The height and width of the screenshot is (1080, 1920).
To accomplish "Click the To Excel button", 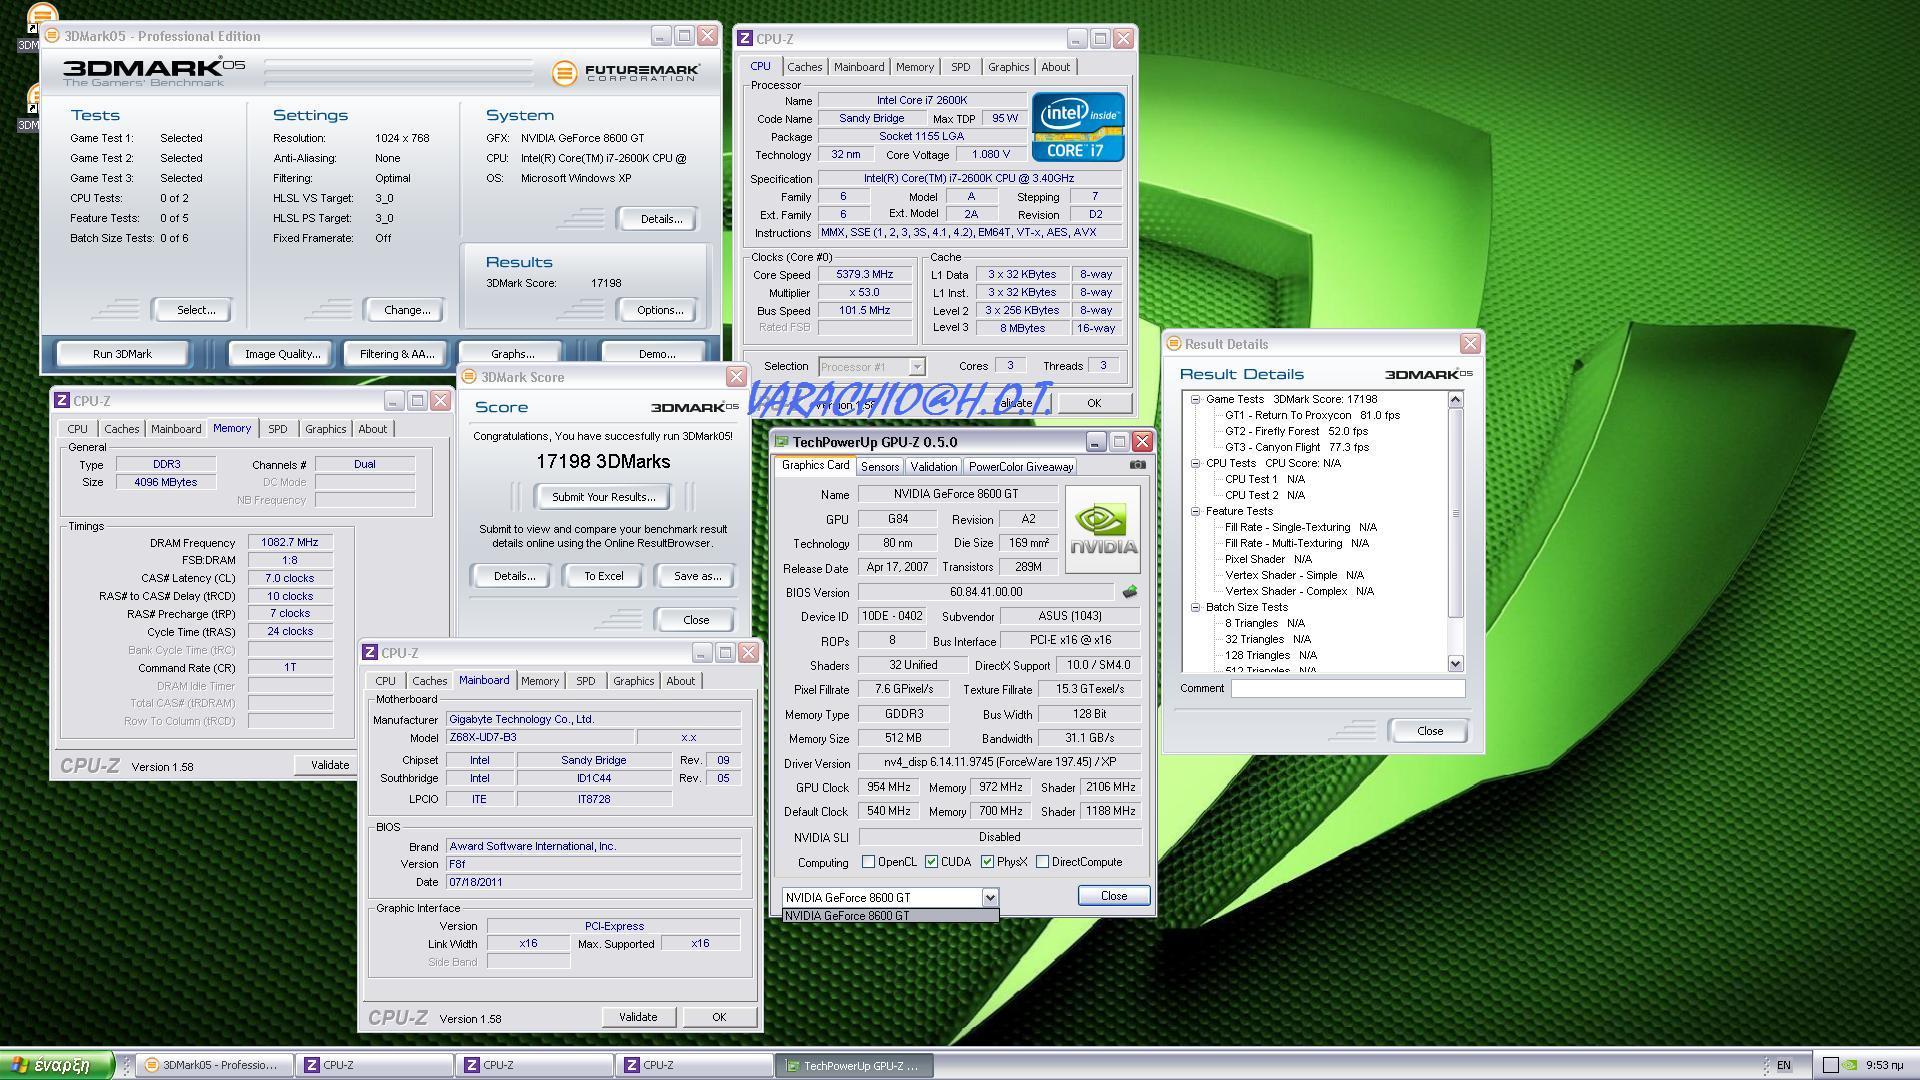I will 603,576.
